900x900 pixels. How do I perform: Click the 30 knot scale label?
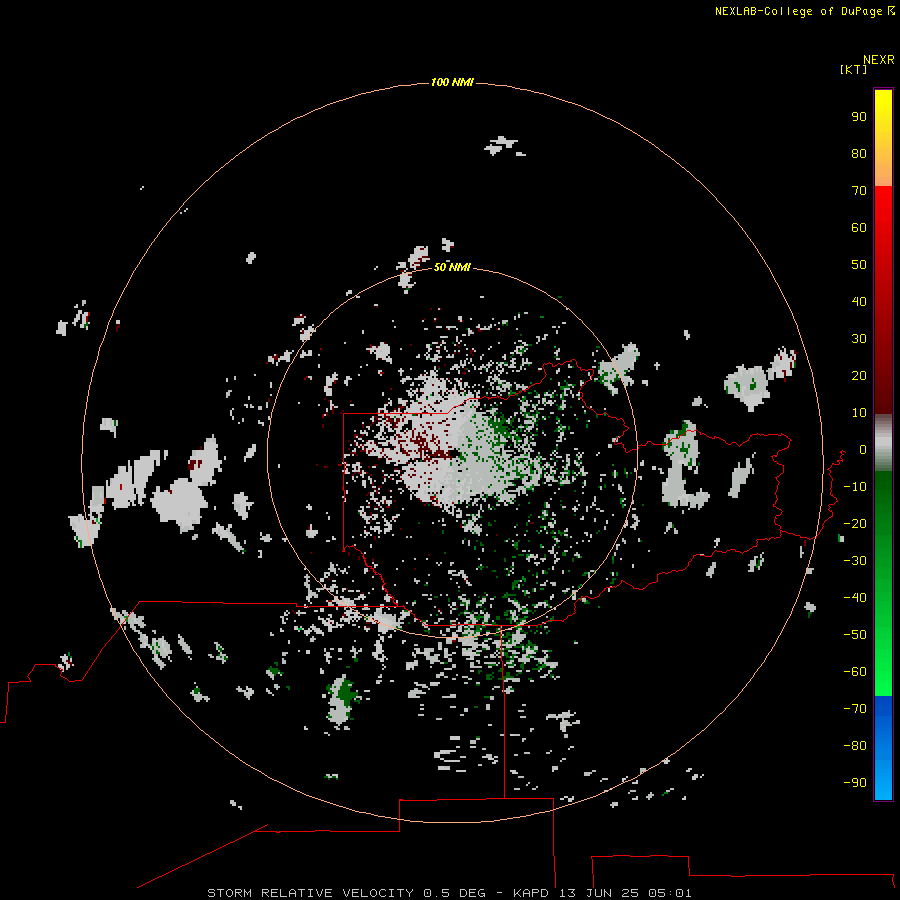tap(859, 339)
